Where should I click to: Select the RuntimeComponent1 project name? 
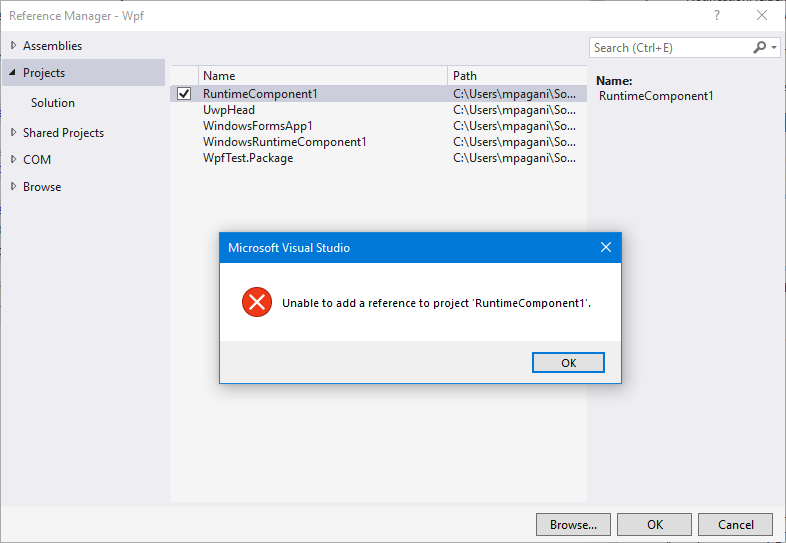[x=260, y=94]
